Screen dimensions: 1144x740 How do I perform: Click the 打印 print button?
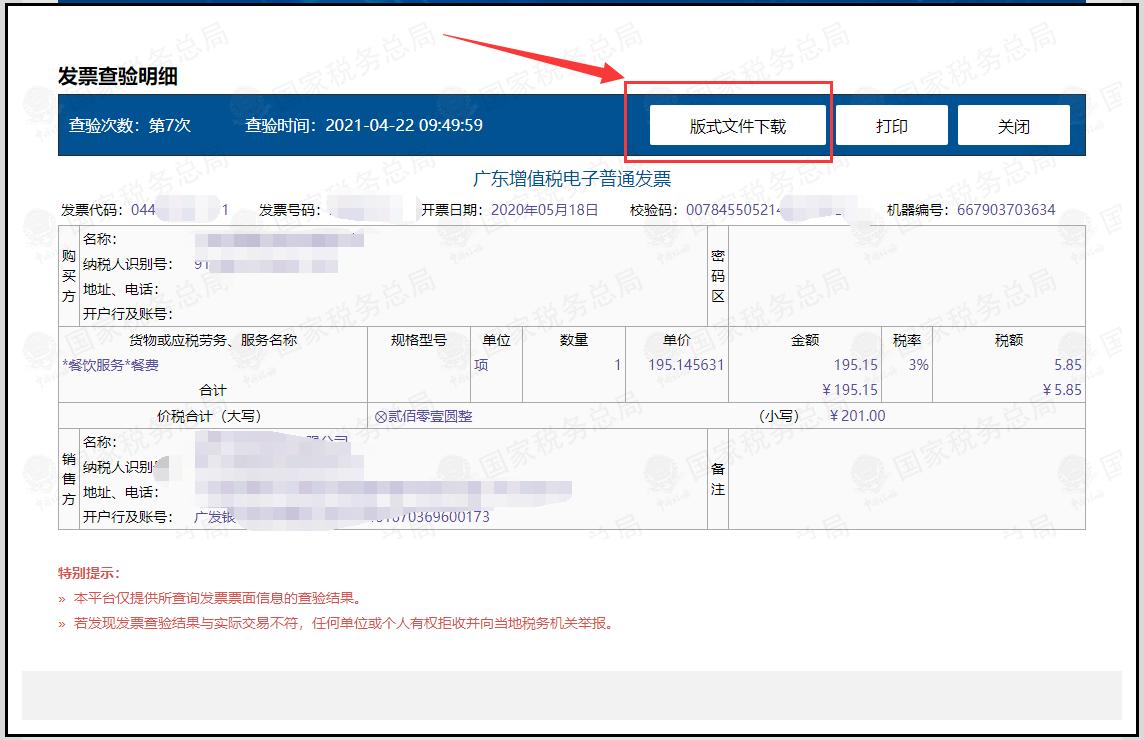[x=891, y=124]
